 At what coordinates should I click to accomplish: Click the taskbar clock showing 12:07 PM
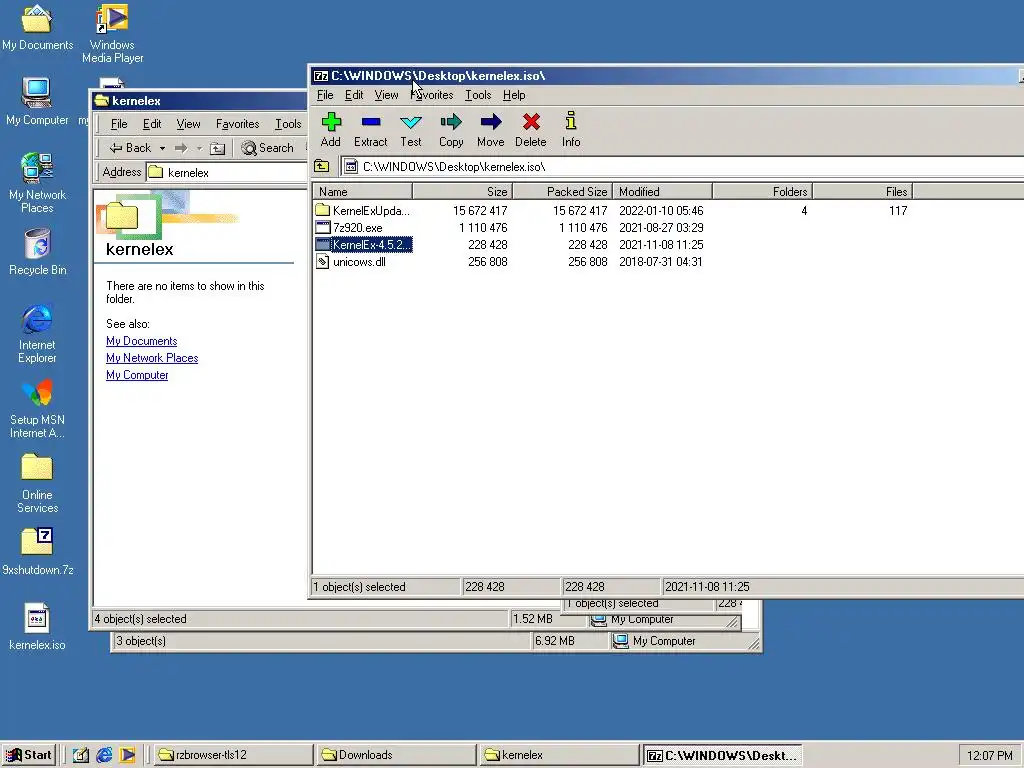pos(989,756)
